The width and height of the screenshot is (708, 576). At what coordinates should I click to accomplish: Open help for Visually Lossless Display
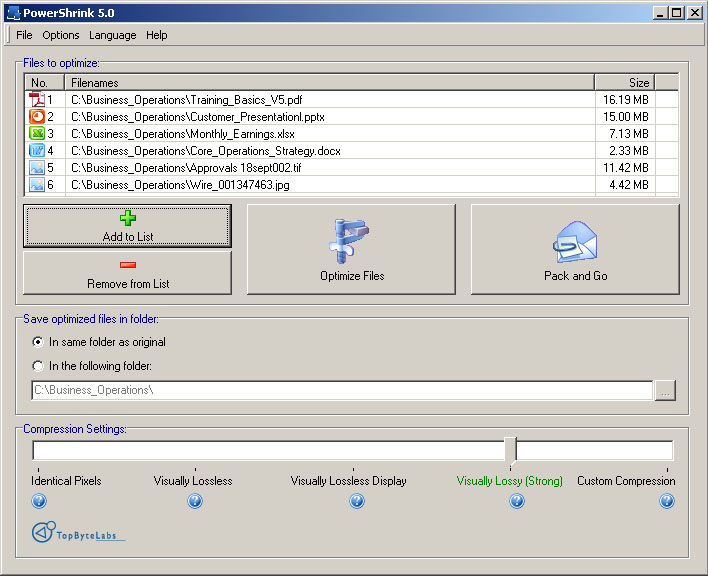click(357, 501)
